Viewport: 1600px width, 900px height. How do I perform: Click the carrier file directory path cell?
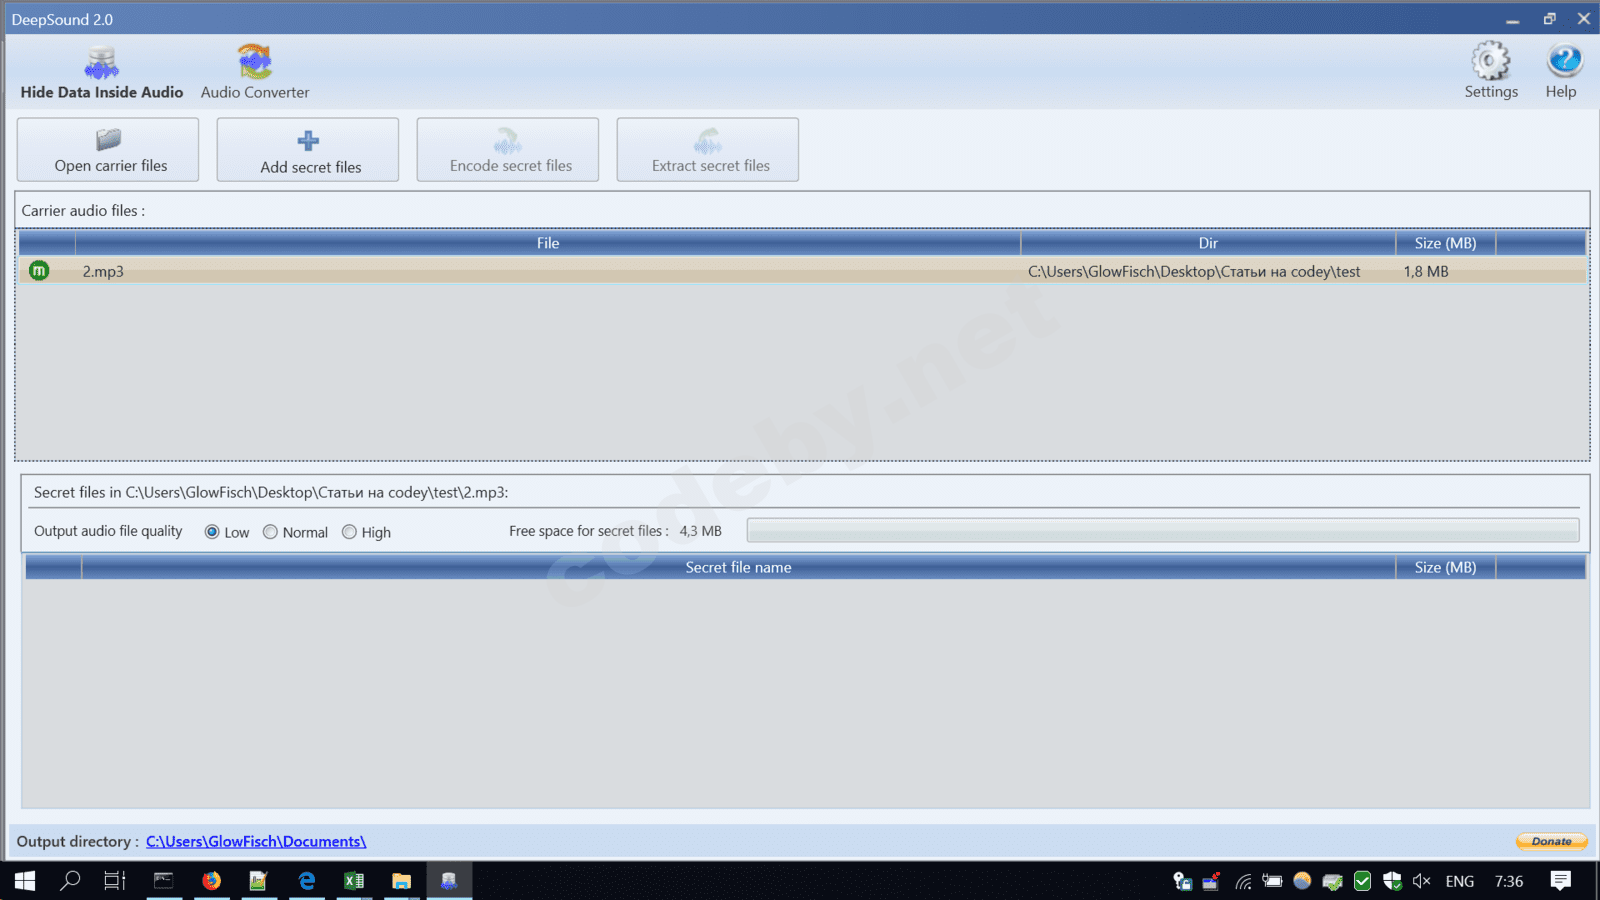coord(1194,272)
